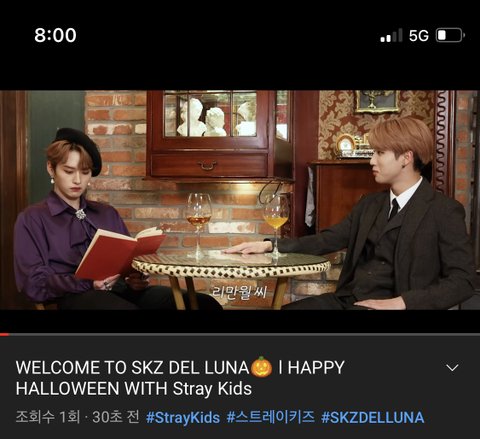Tap the 30초 전 upload time text

coord(116,417)
